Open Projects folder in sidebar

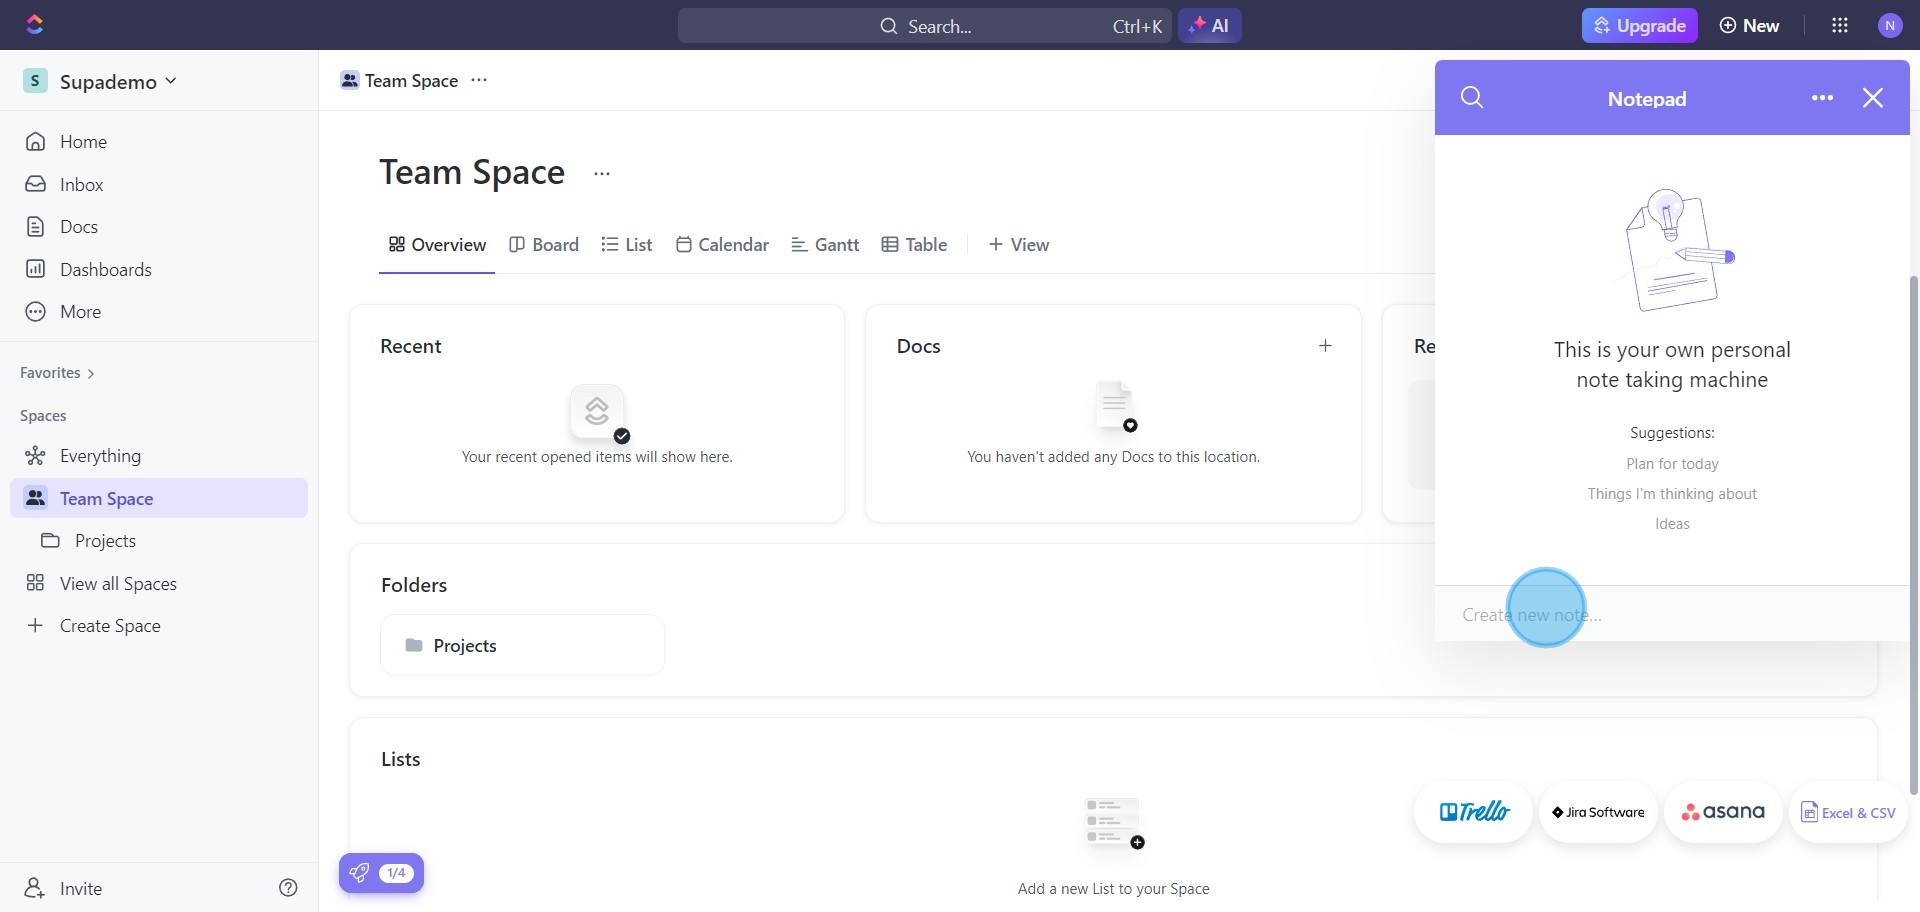[x=160, y=541]
